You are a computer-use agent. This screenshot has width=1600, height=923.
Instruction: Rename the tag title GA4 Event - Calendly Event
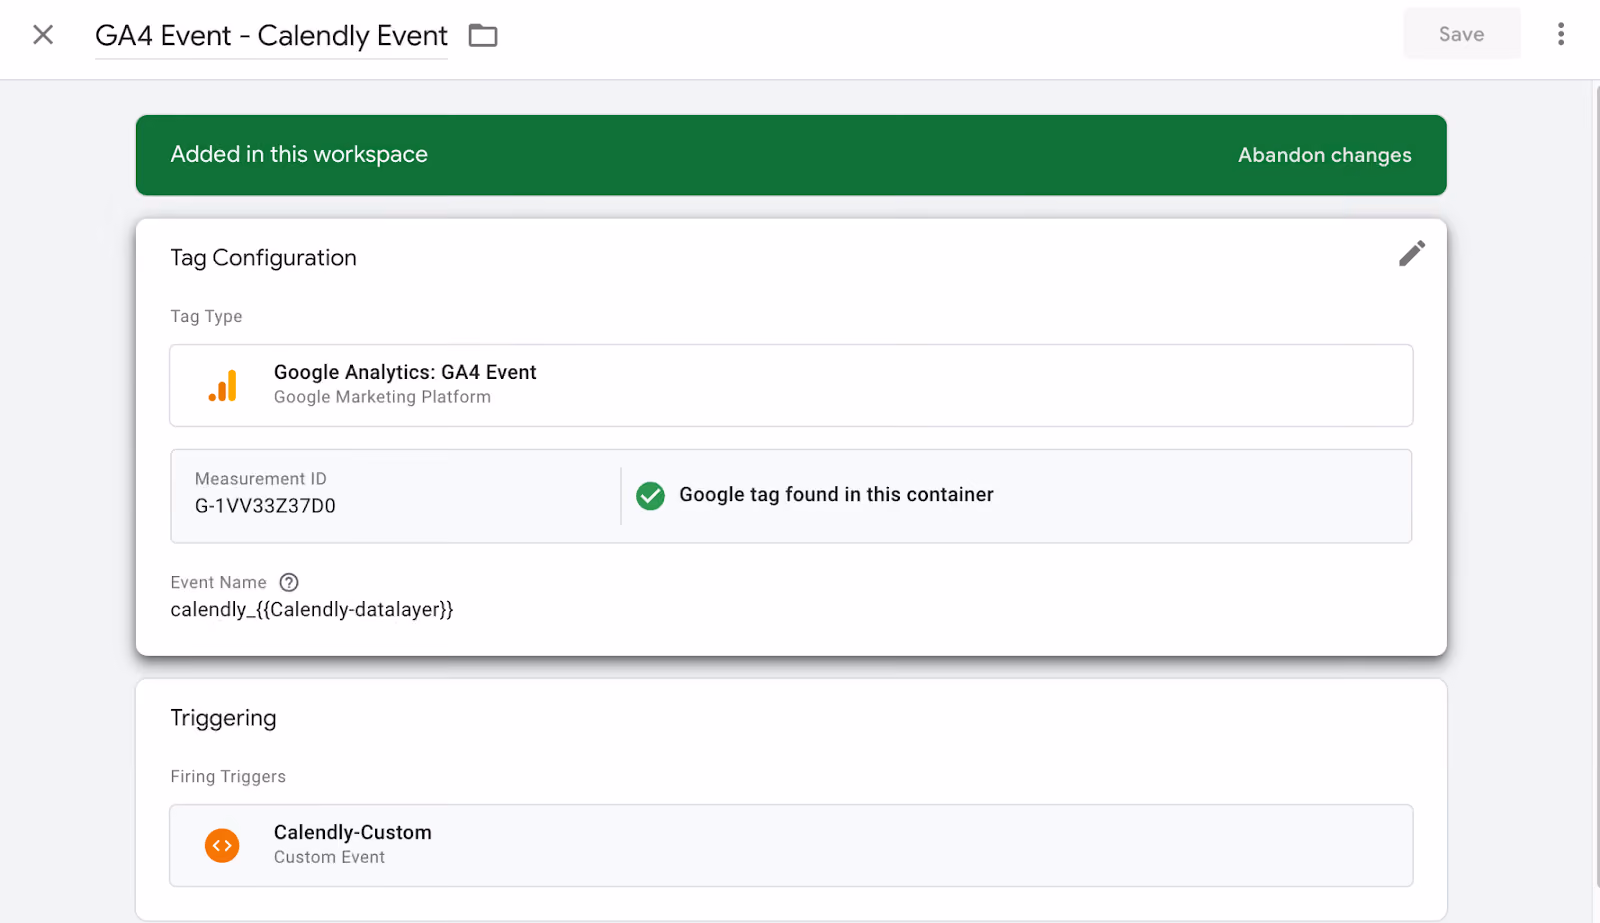271,36
